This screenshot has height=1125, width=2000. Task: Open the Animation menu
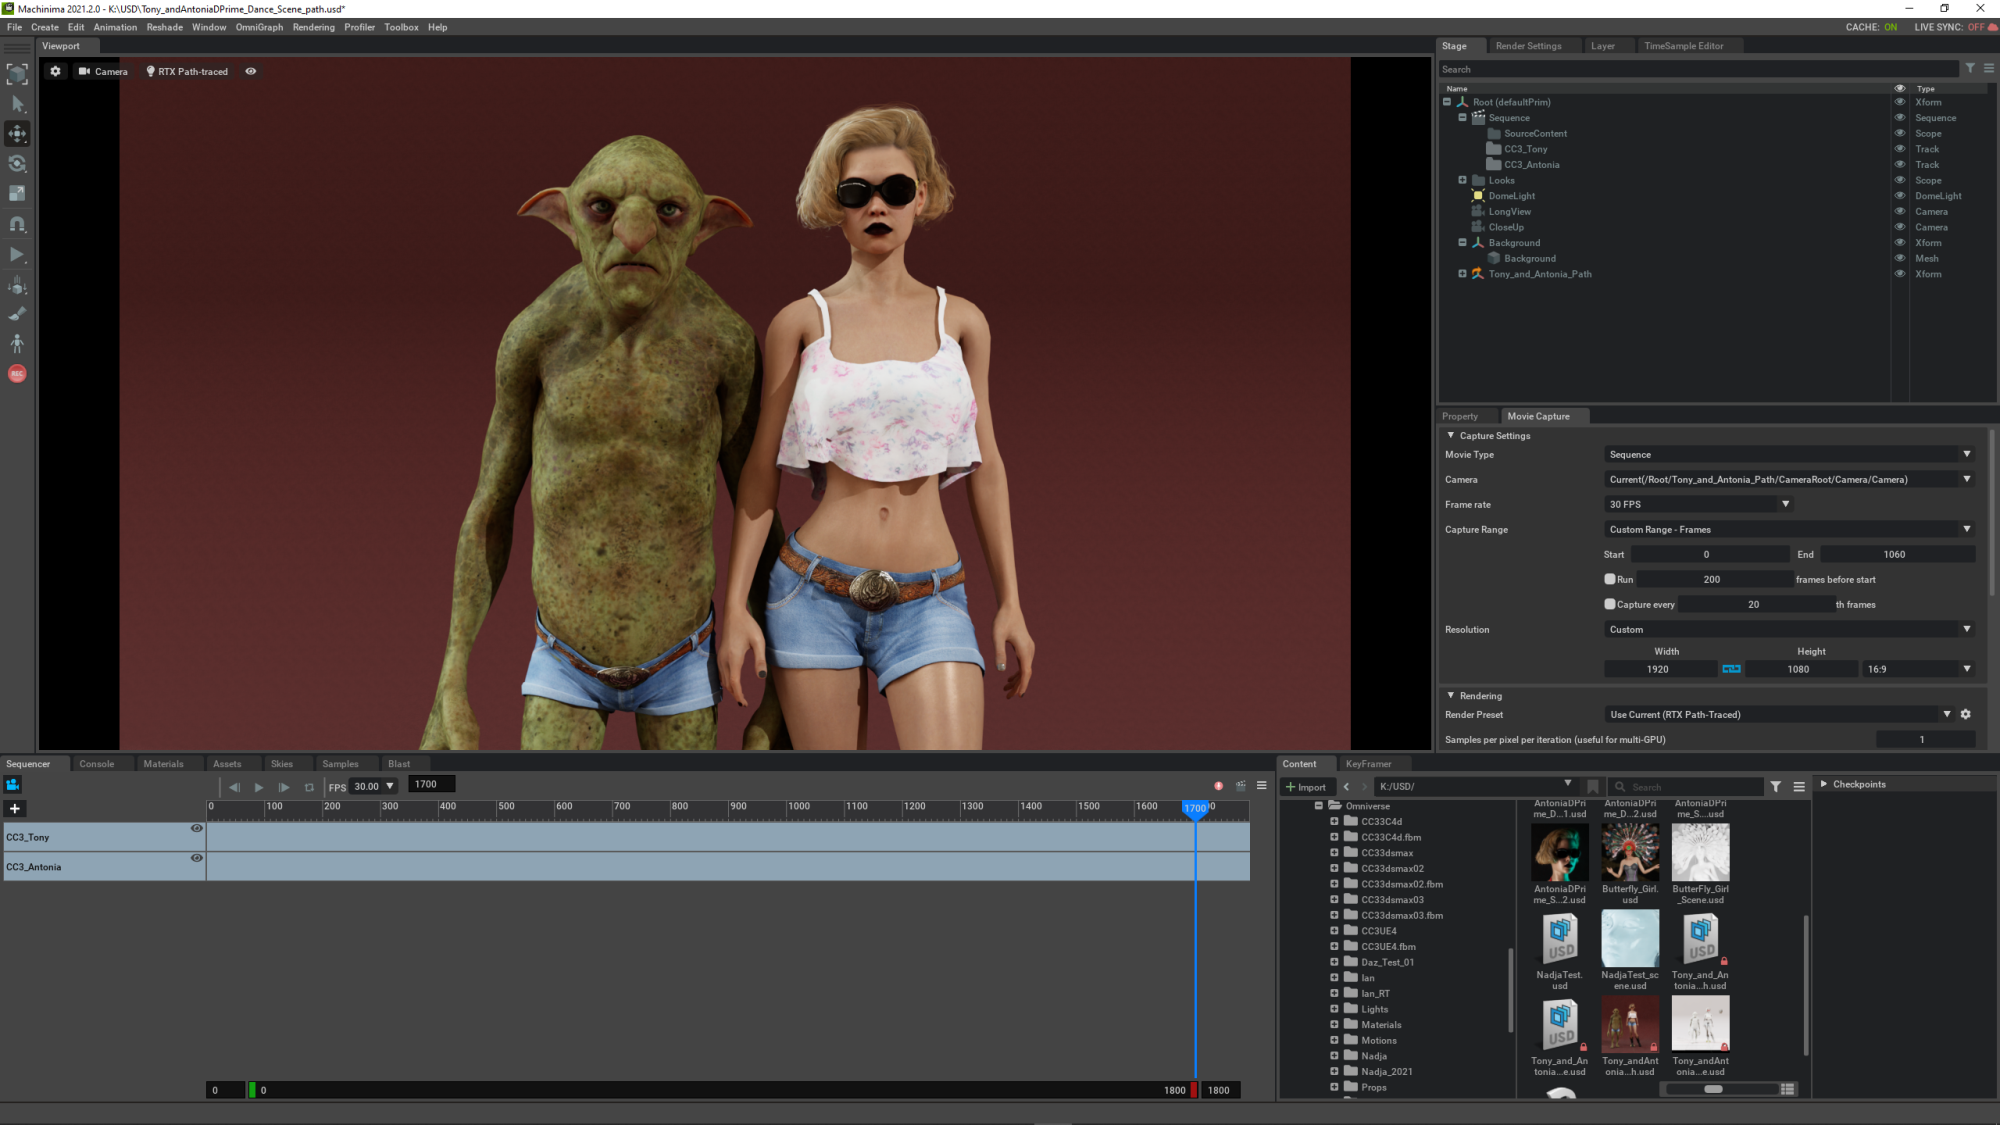pos(115,27)
